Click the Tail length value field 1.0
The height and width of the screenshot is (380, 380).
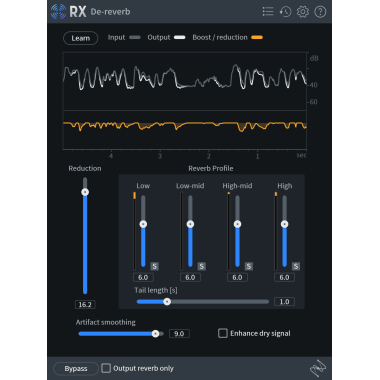pyautogui.click(x=284, y=302)
